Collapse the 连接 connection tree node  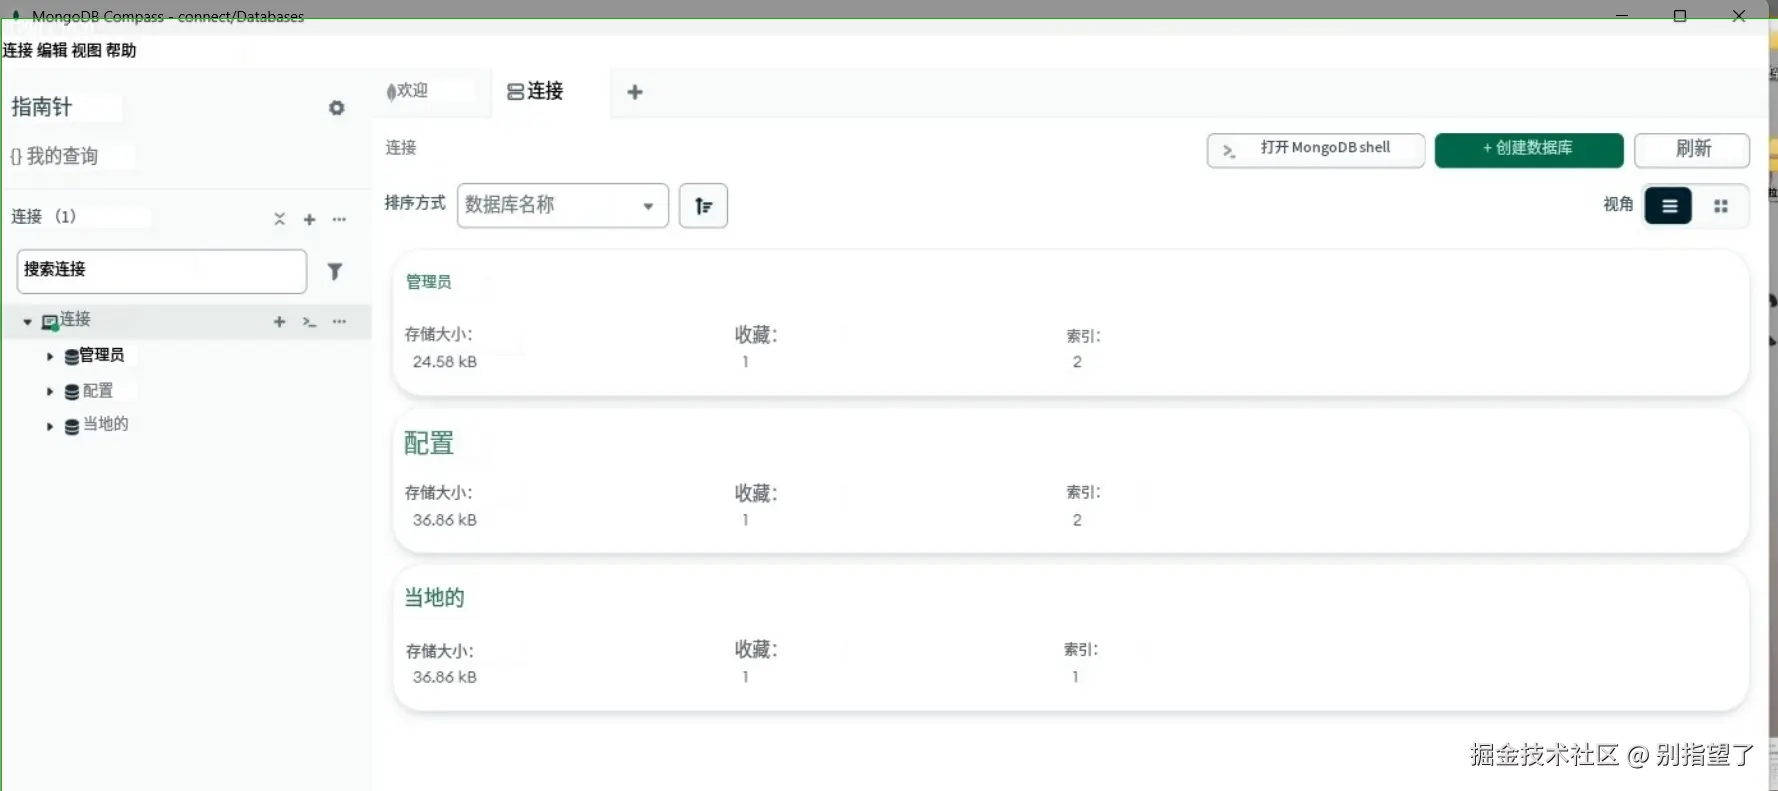(27, 322)
